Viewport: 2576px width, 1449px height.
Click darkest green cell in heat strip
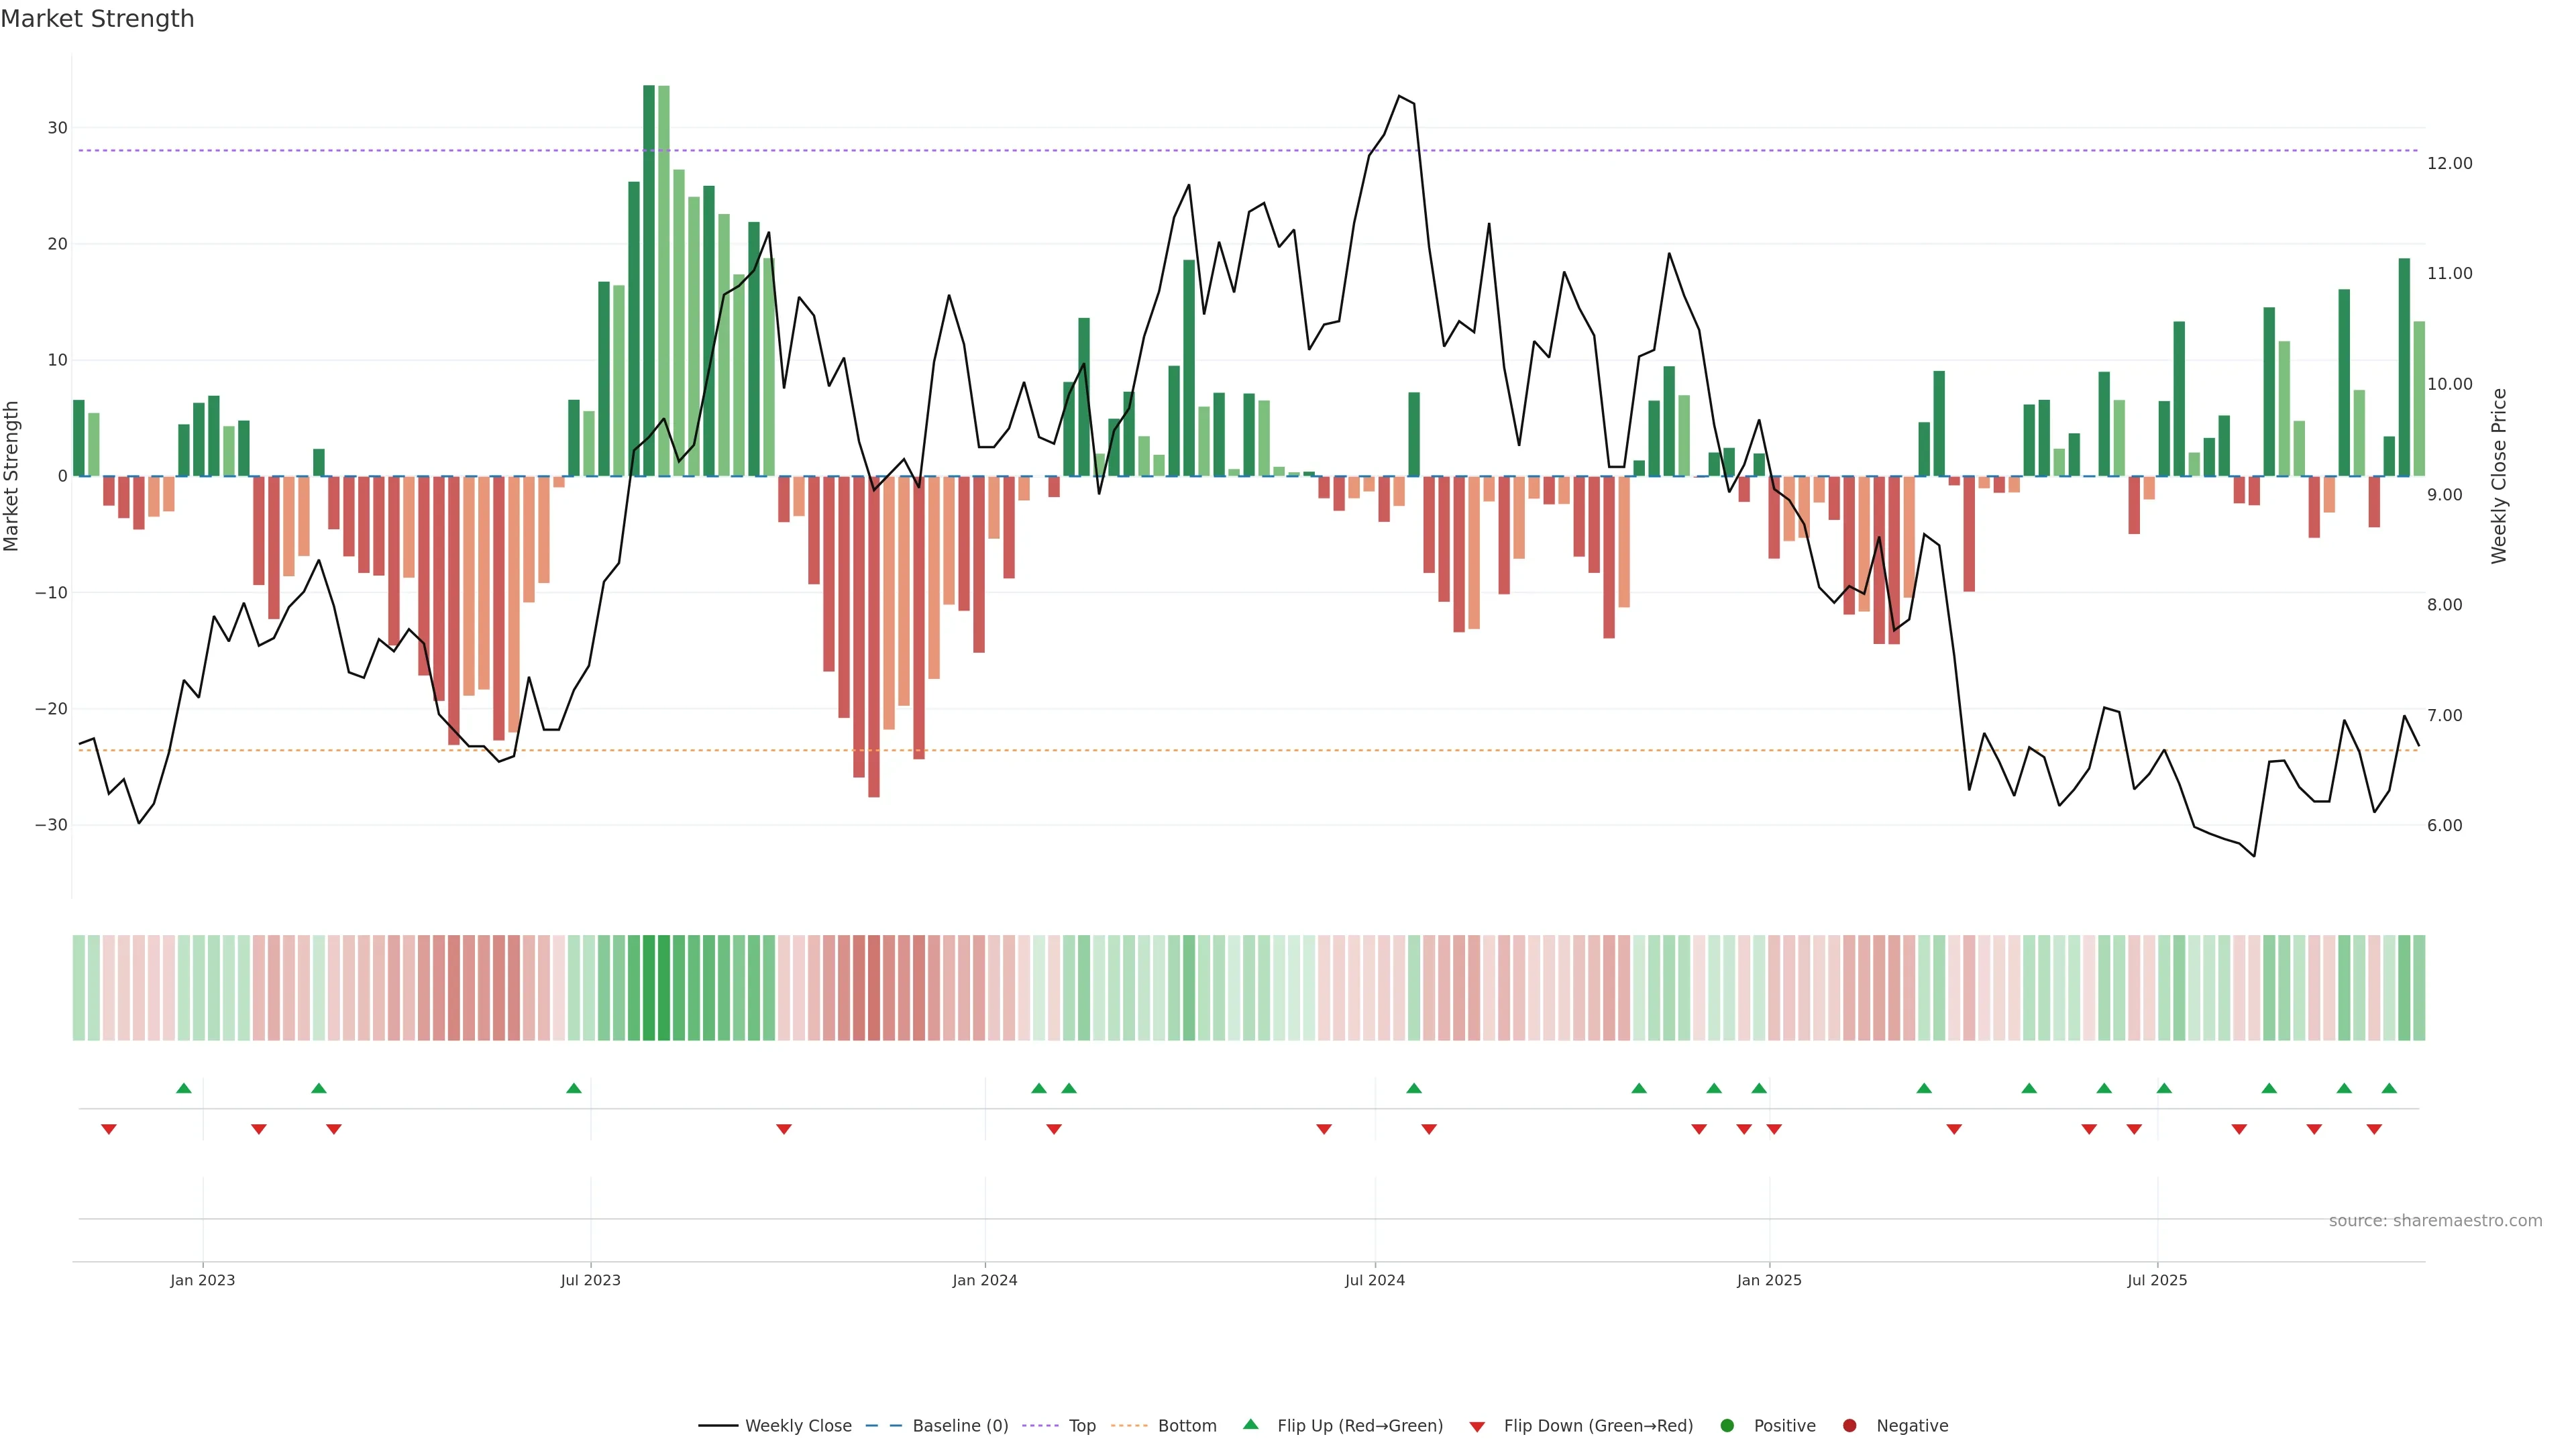pyautogui.click(x=649, y=987)
